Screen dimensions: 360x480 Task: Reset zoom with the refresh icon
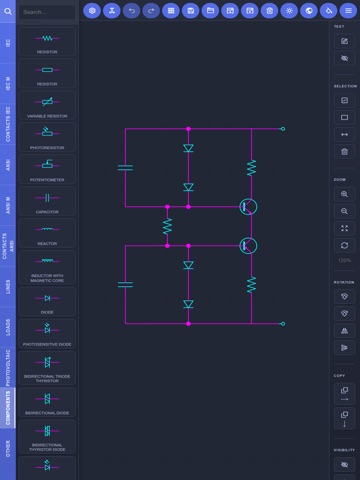pyautogui.click(x=344, y=245)
